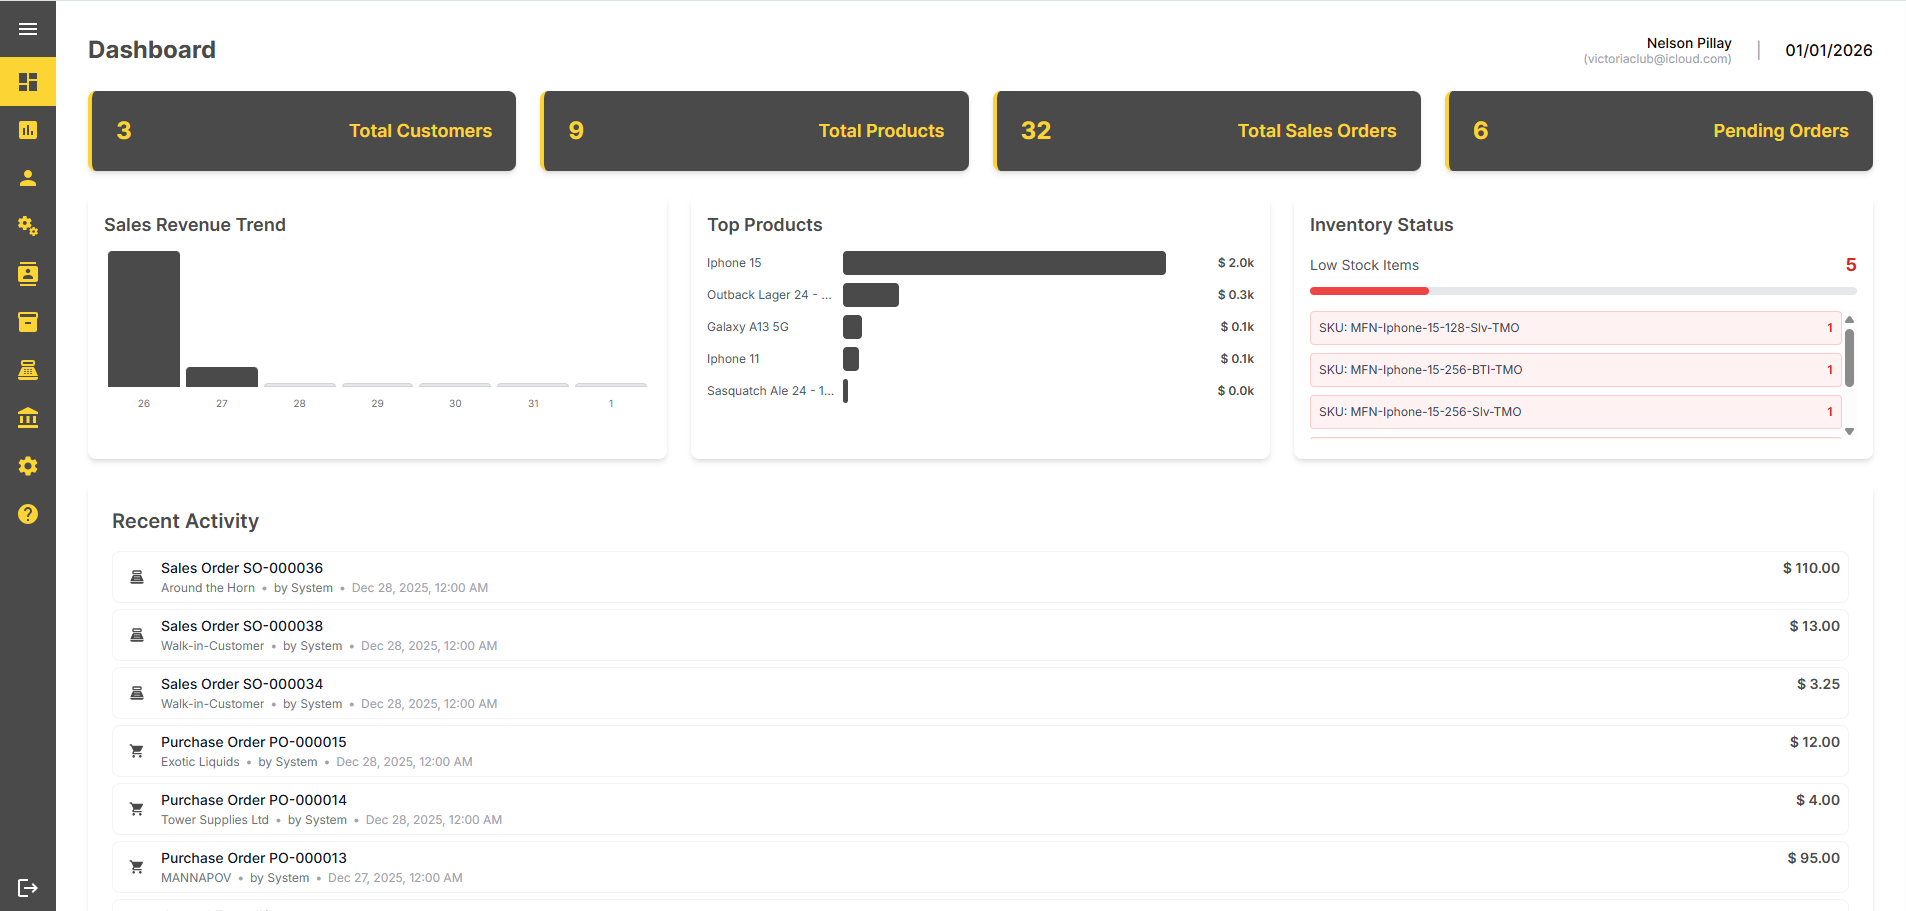Image resolution: width=1906 pixels, height=911 pixels.
Task: Open the Reports bar-chart icon in sidebar
Action: [28, 130]
